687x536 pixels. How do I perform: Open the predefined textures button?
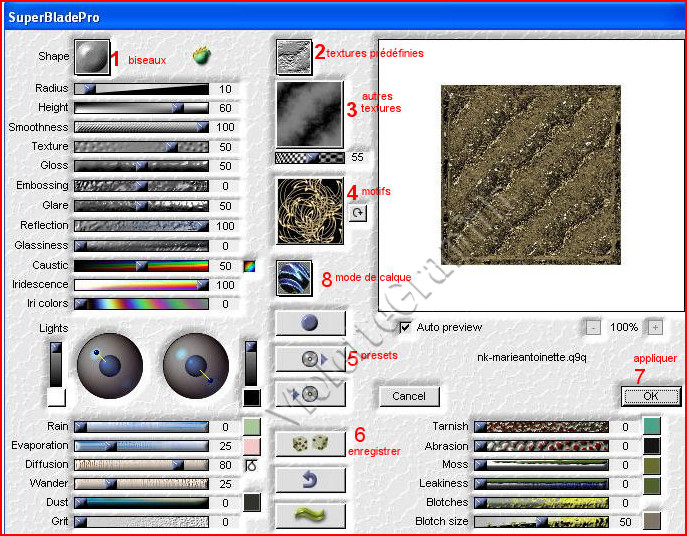pos(294,57)
